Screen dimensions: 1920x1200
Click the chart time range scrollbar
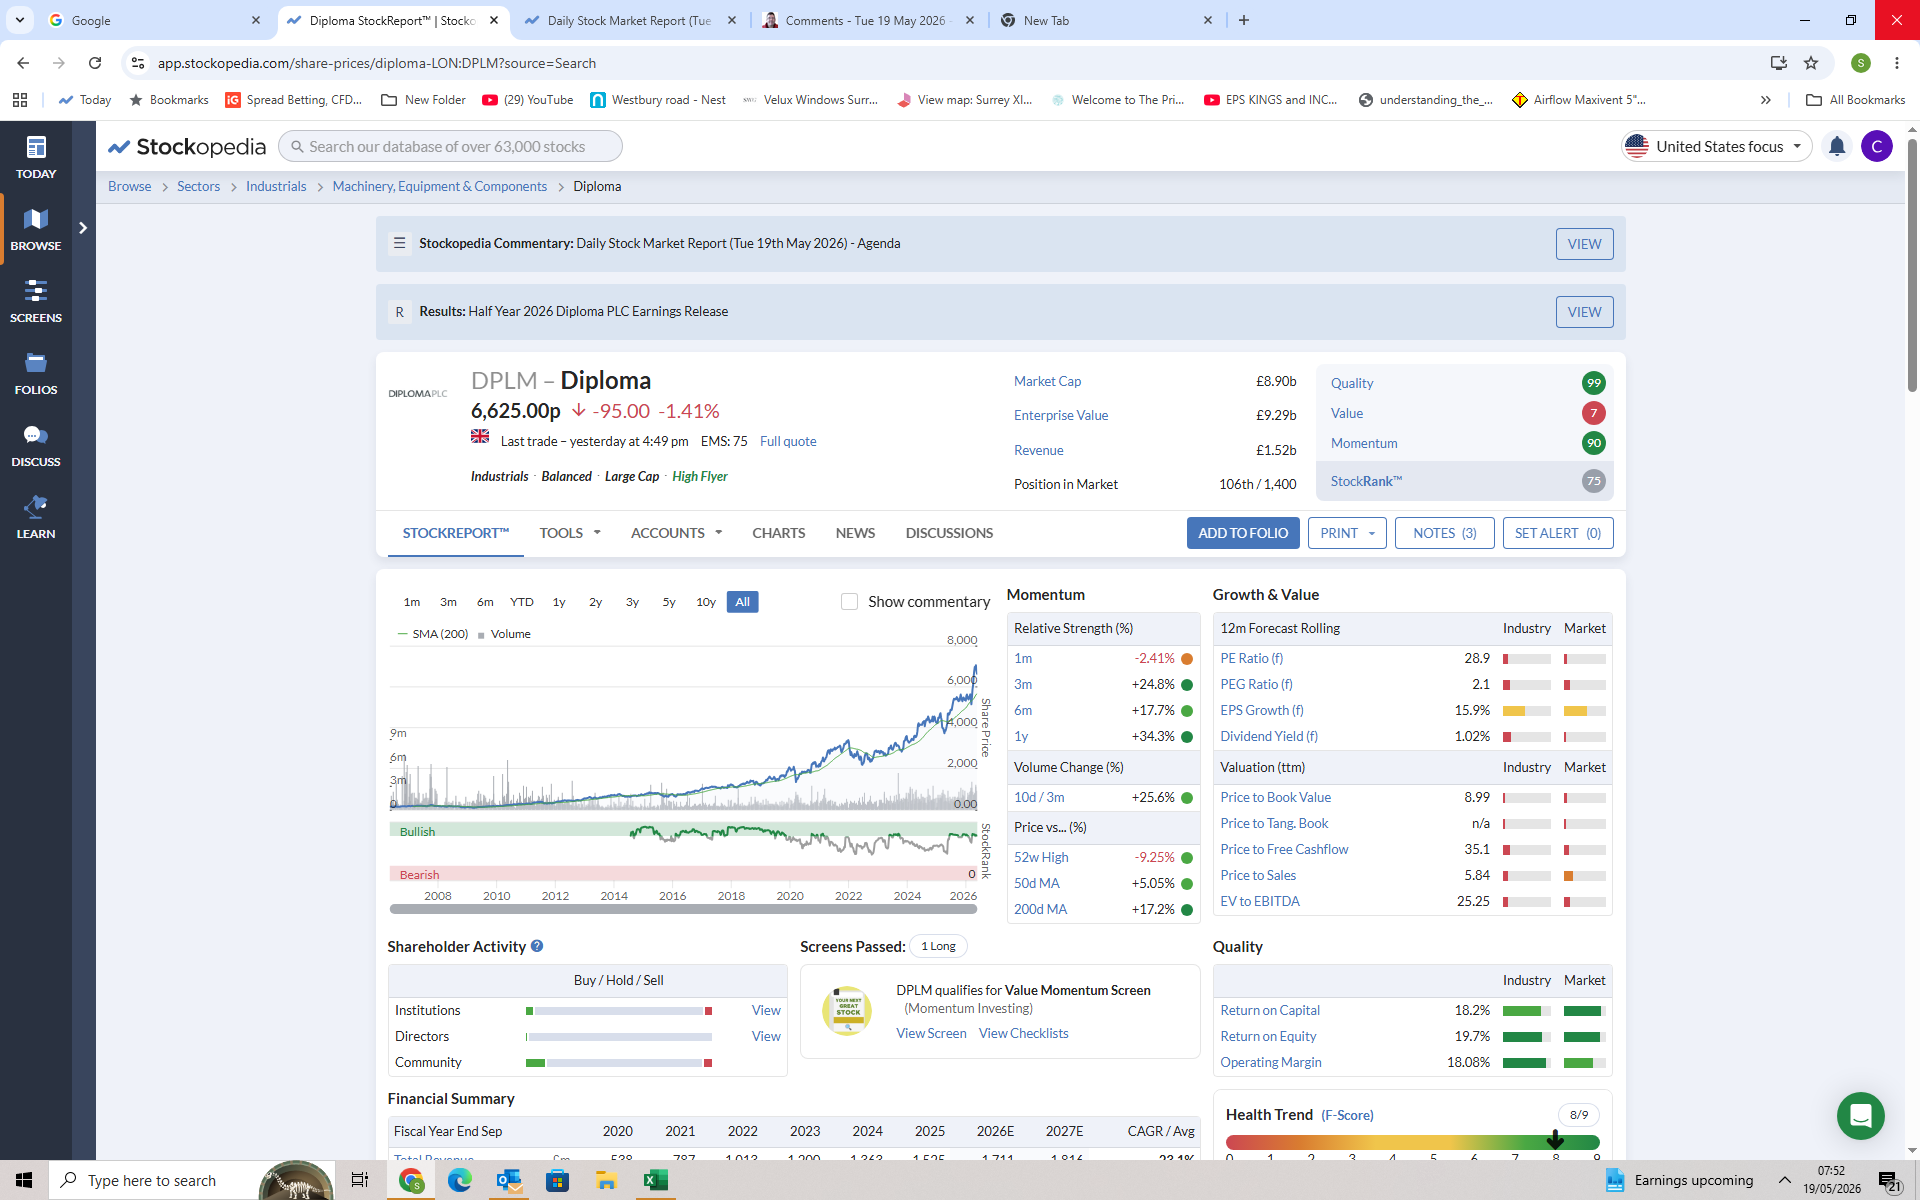683,909
